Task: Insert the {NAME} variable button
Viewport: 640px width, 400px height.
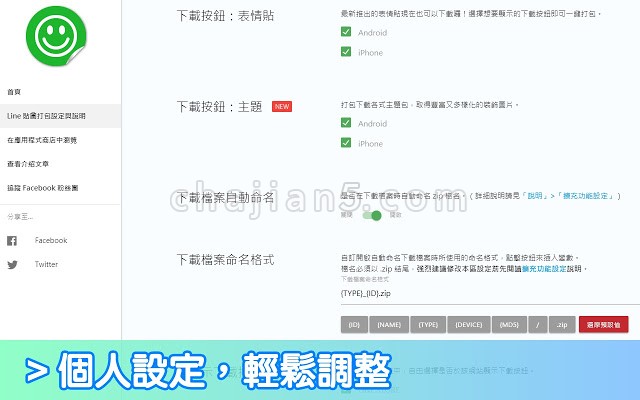Action: pos(389,325)
